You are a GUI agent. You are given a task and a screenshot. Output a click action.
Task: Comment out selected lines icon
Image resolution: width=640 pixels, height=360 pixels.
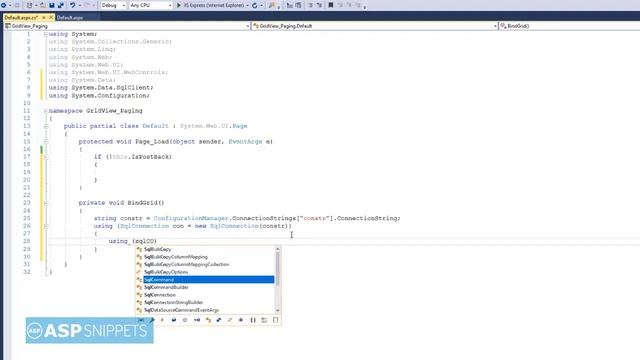[x=310, y=5]
